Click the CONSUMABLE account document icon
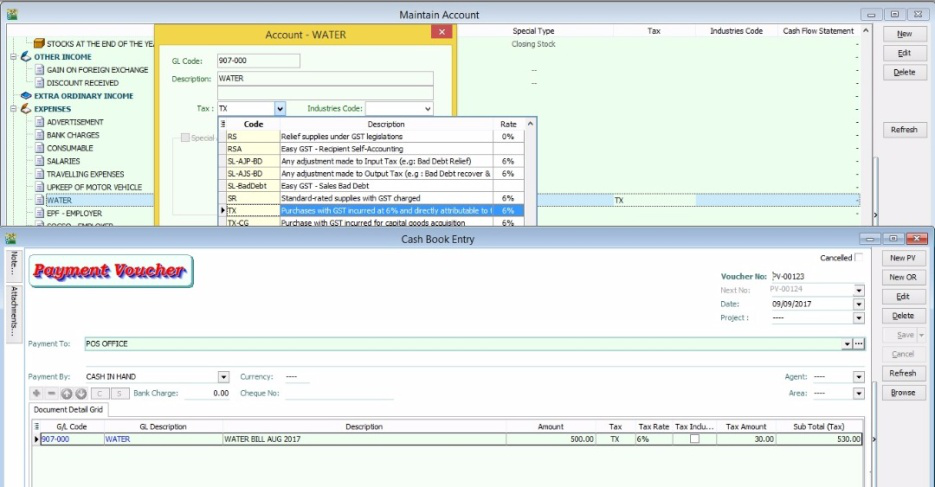935x487 pixels. [39, 148]
